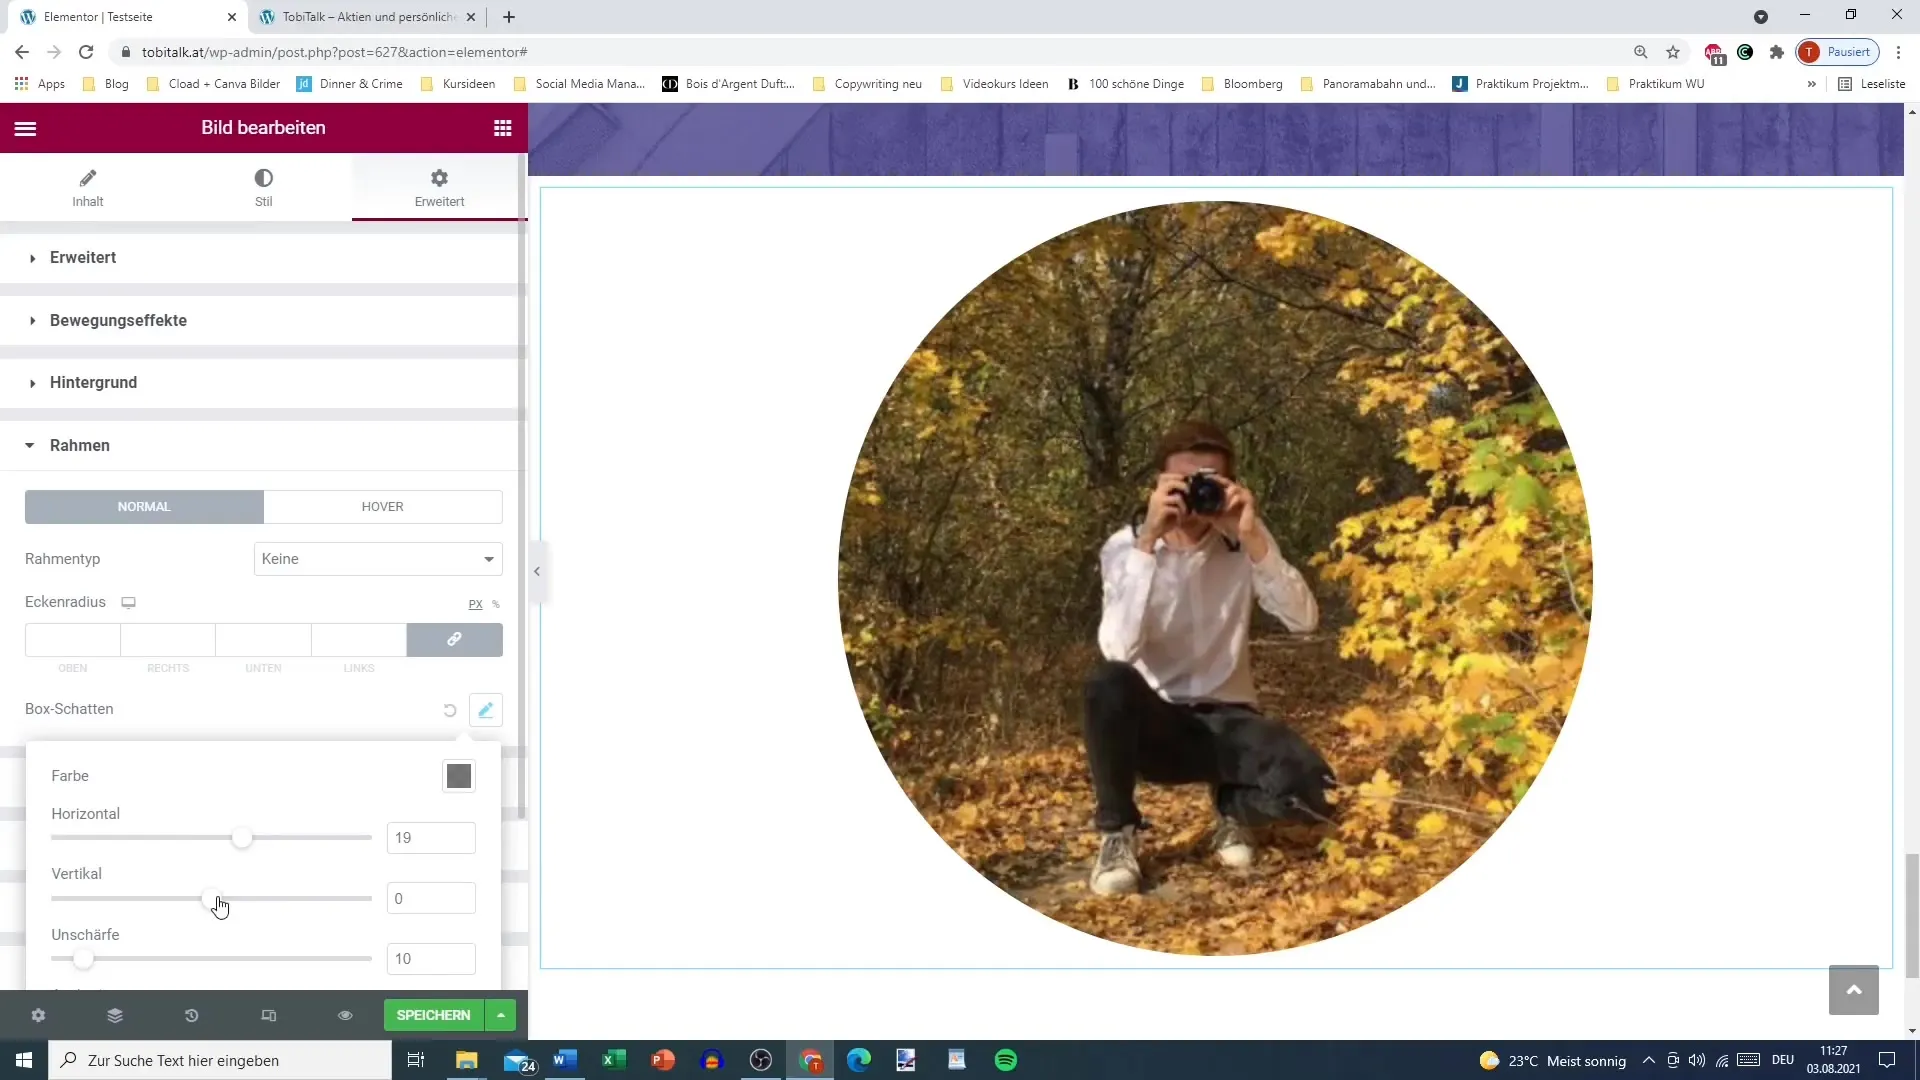This screenshot has height=1080, width=1920.
Task: Open the widgets grid panel
Action: [x=502, y=128]
